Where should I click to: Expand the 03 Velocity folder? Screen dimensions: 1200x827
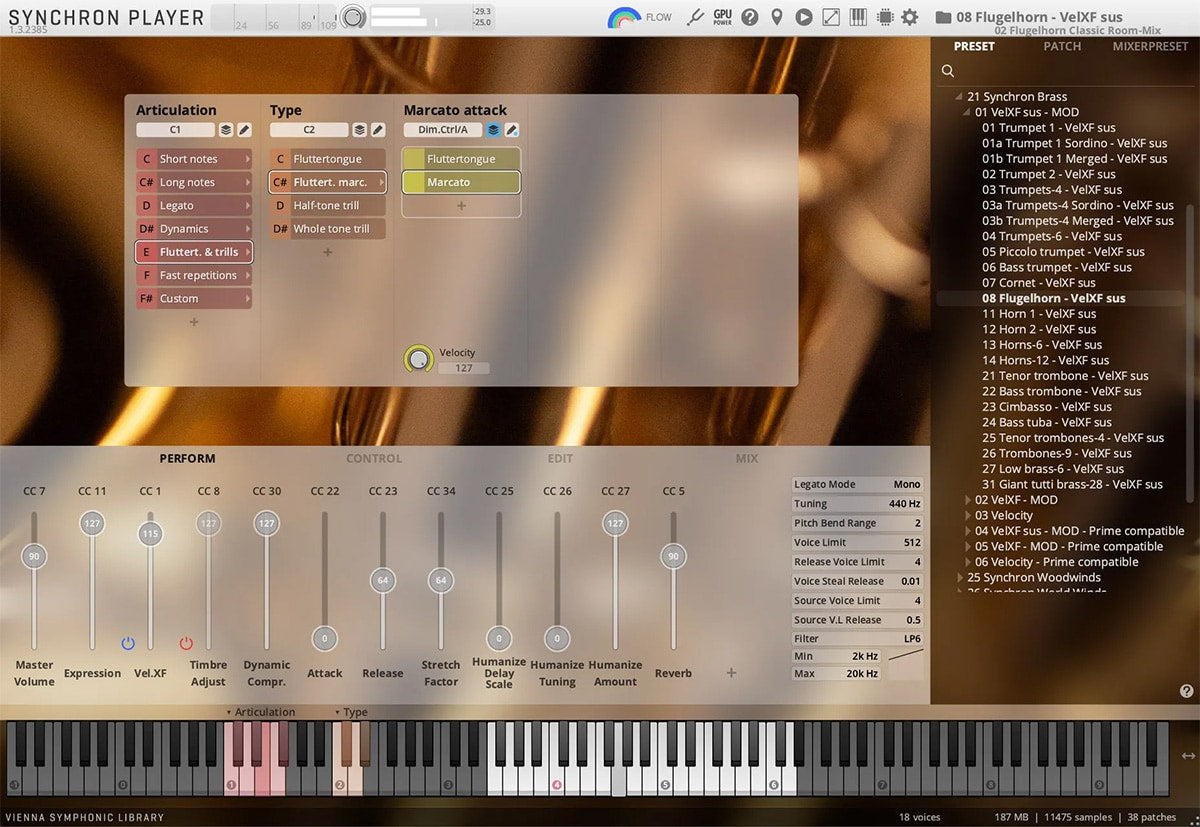[968, 515]
